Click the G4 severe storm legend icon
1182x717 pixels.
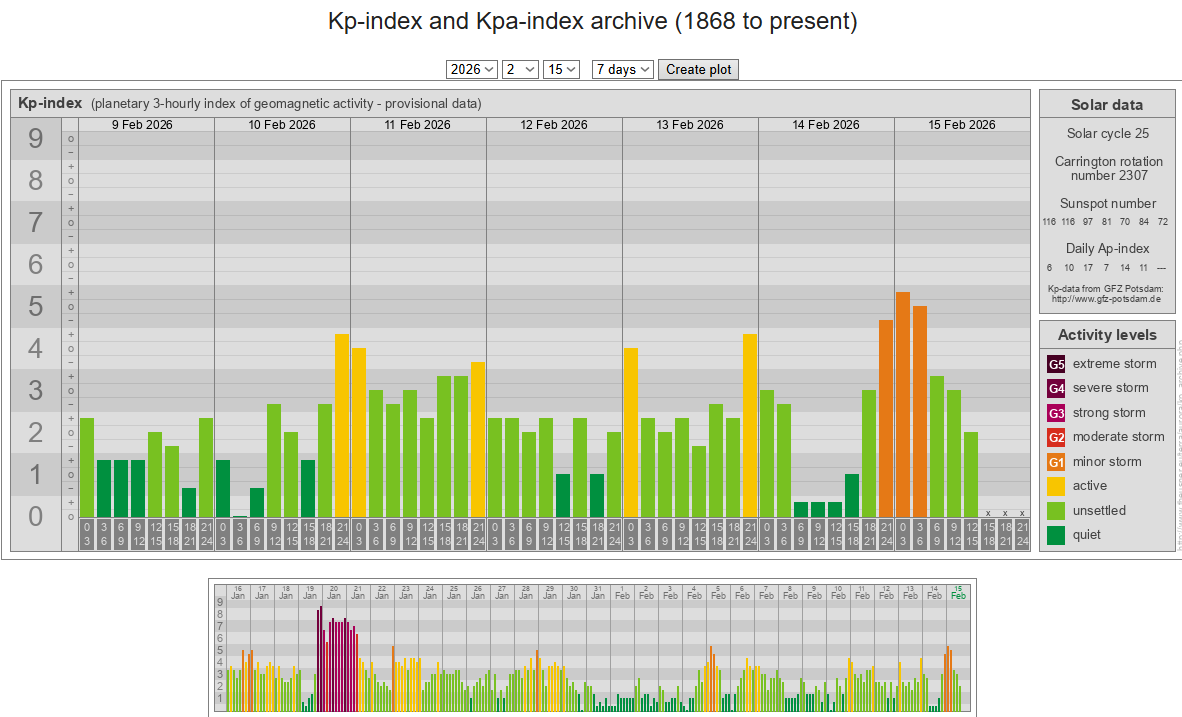1056,388
